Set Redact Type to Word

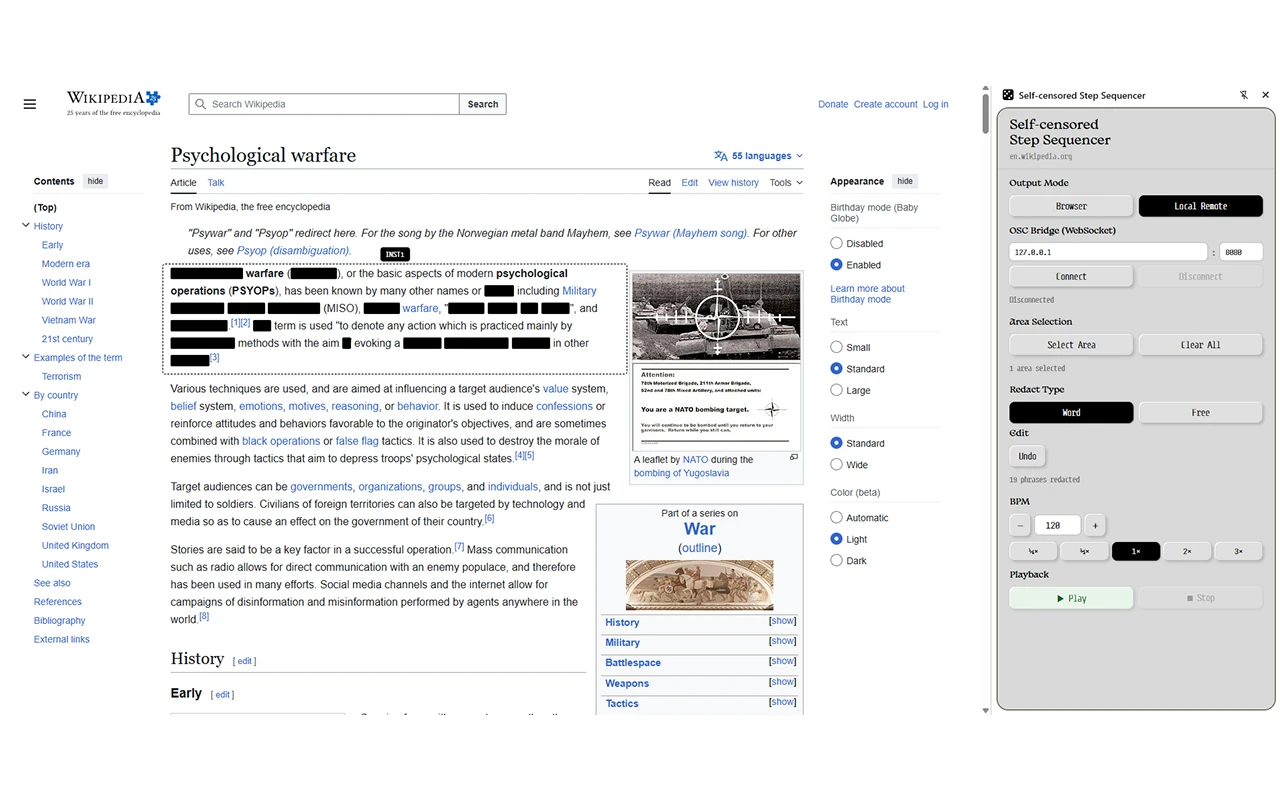1071,412
